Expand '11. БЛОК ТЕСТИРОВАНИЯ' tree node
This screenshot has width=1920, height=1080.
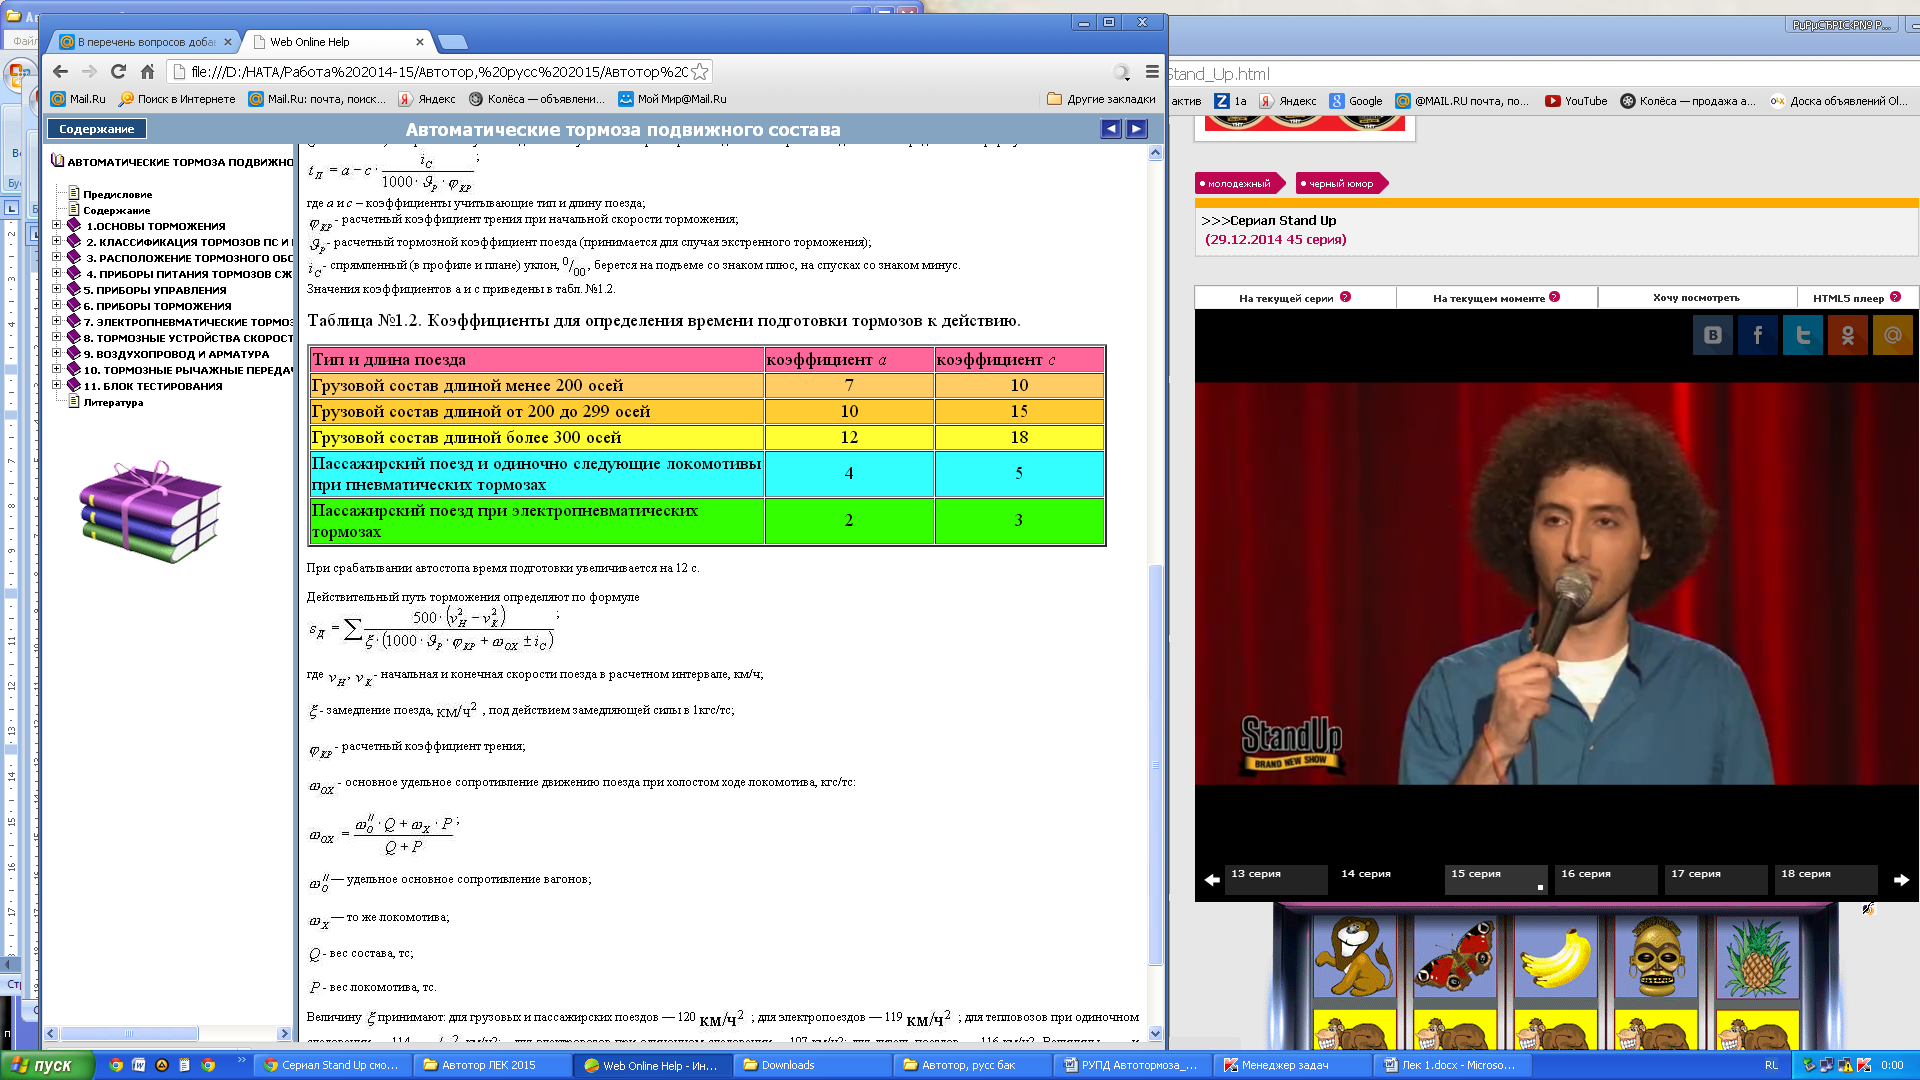click(57, 385)
